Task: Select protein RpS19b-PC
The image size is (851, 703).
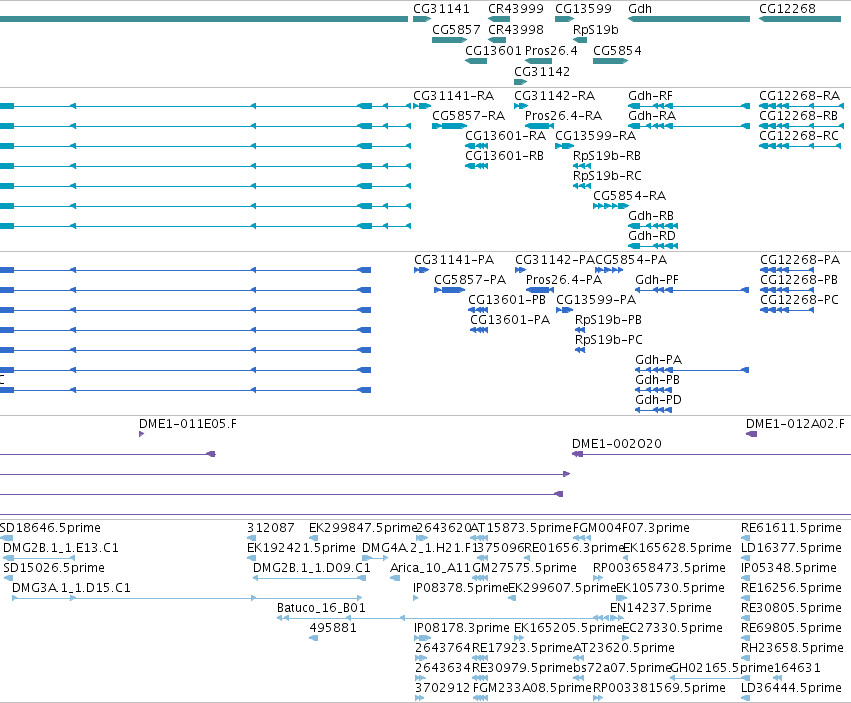Action: (608, 340)
